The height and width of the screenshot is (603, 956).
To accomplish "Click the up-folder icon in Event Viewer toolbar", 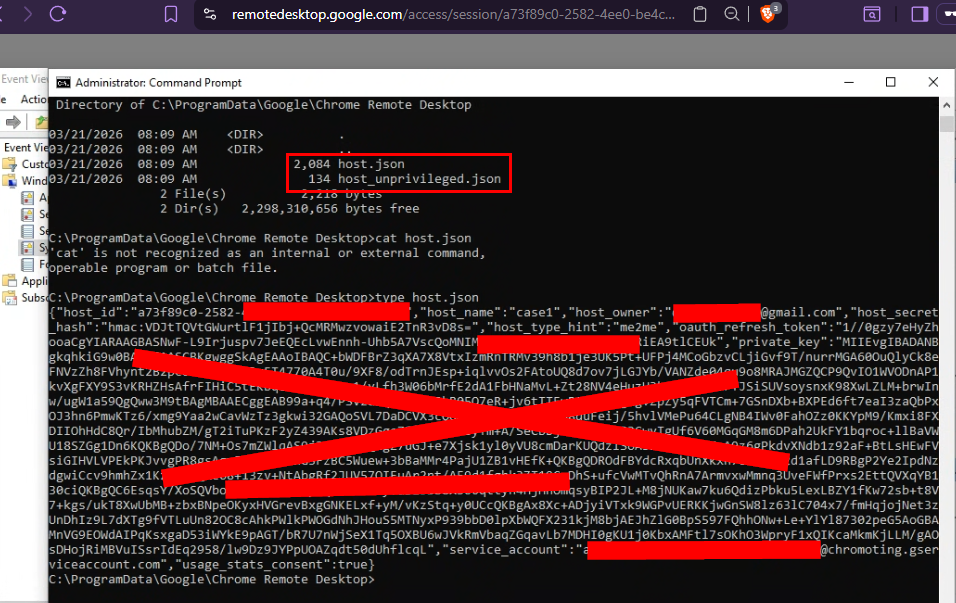I will tap(41, 122).
